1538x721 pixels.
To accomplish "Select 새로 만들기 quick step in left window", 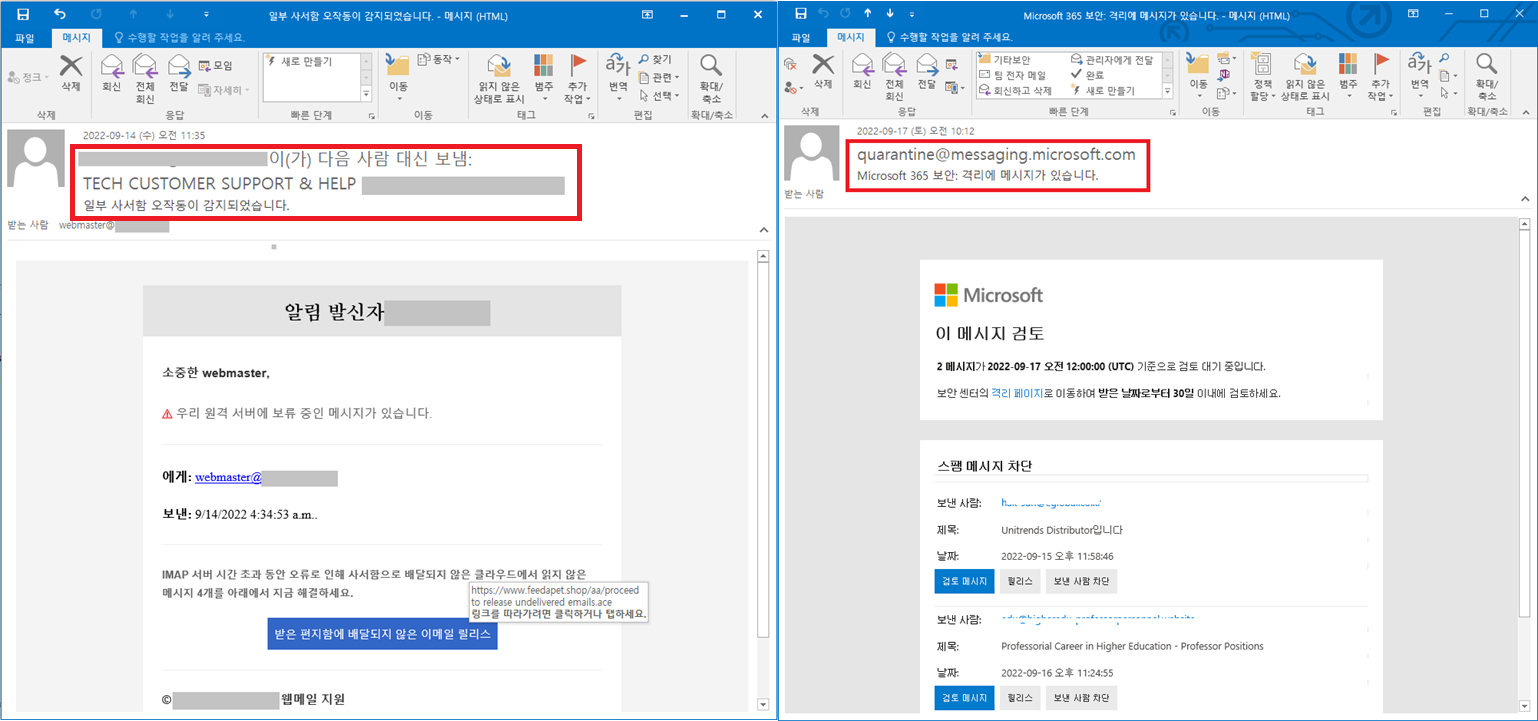I will point(299,61).
